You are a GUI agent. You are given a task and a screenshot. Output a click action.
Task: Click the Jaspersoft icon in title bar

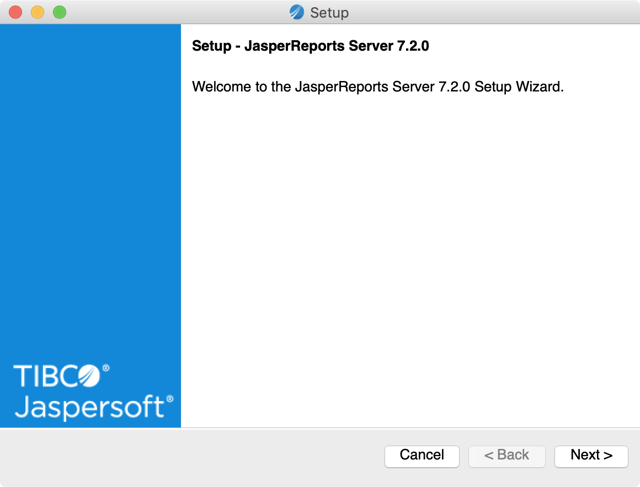pyautogui.click(x=297, y=12)
